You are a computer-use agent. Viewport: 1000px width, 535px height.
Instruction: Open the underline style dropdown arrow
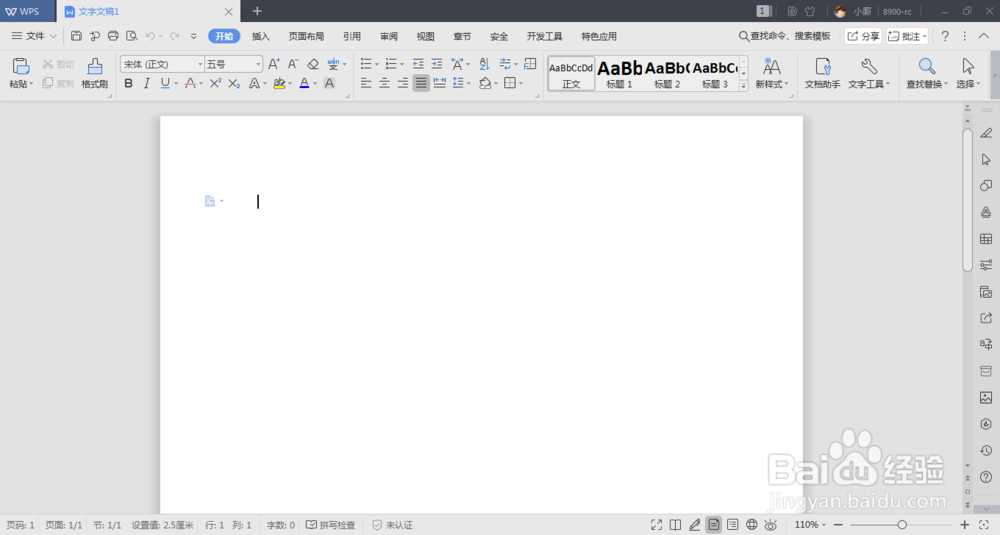pyautogui.click(x=176, y=84)
